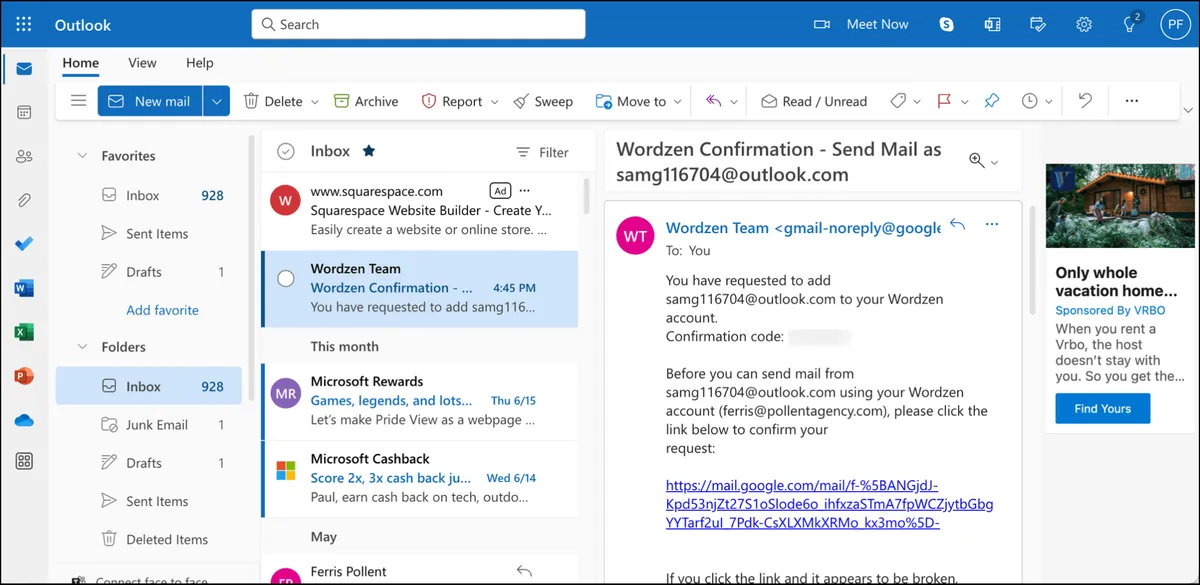The image size is (1200, 585).
Task: Toggle Read / Unread
Action: (814, 101)
